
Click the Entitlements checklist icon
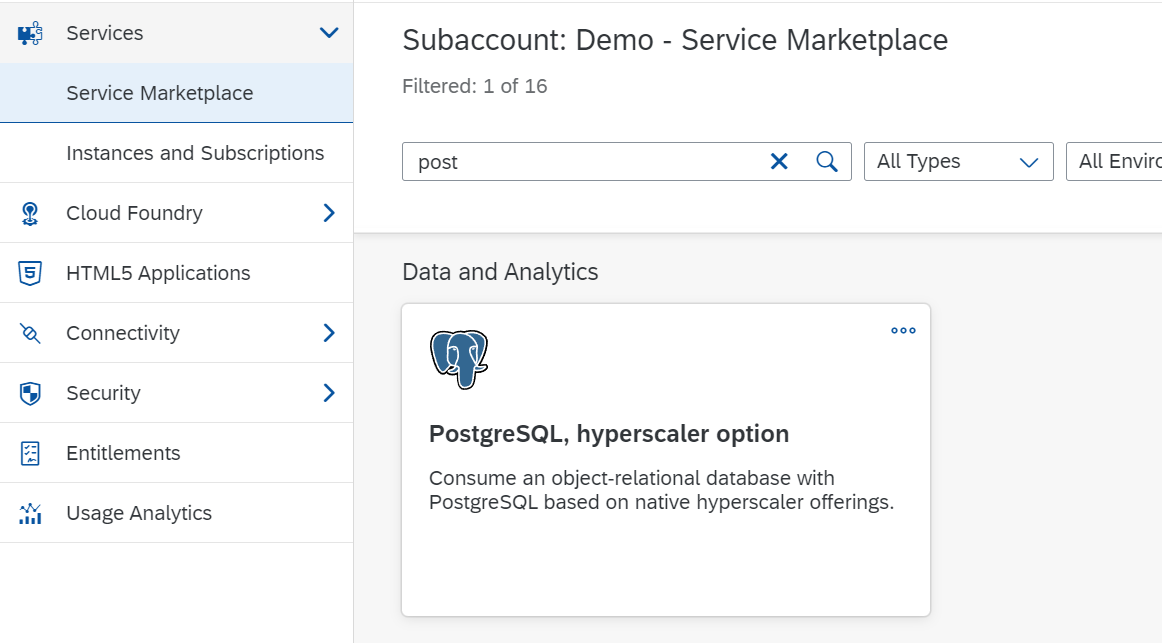(x=31, y=453)
